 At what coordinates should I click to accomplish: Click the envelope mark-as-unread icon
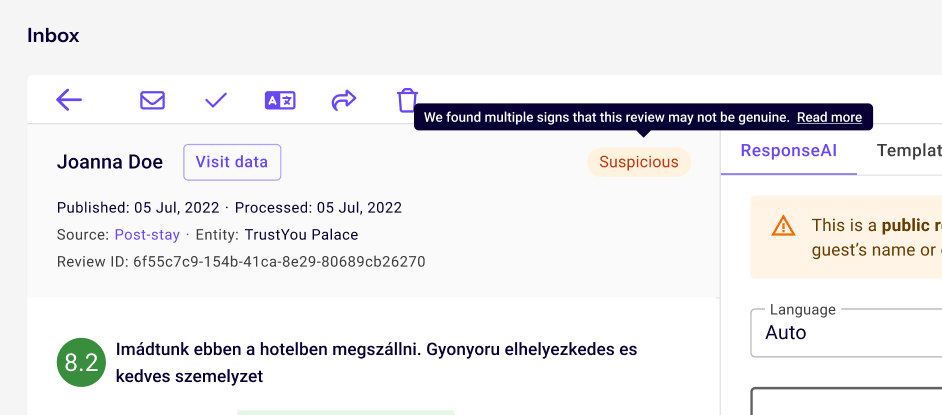click(x=153, y=100)
